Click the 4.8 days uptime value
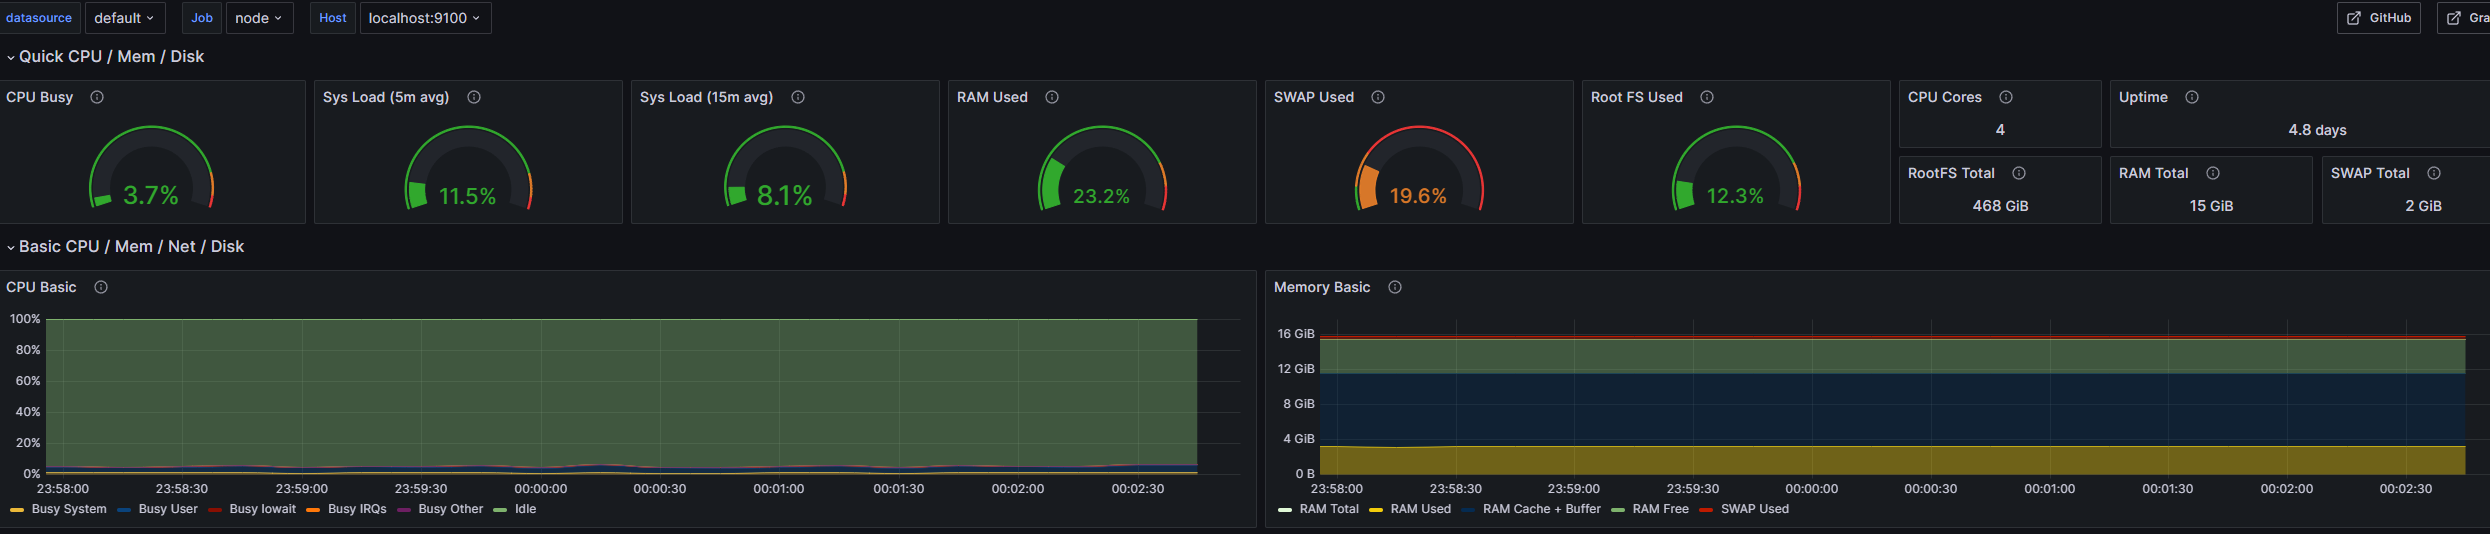The image size is (2490, 534). pyautogui.click(x=2317, y=130)
